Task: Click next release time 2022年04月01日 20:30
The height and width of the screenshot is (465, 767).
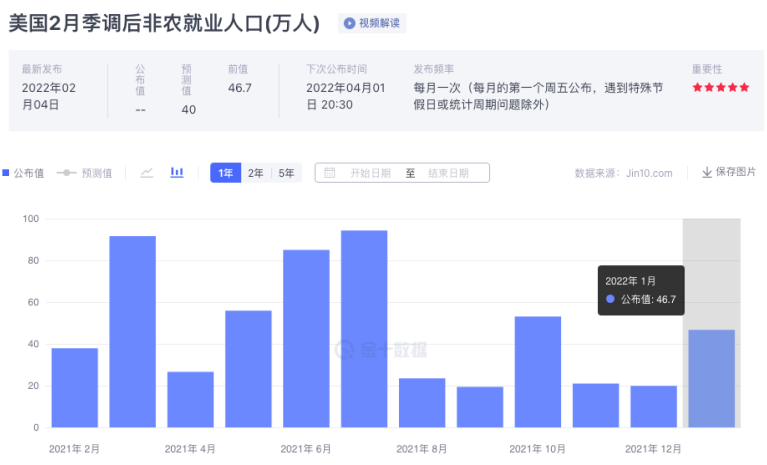Action: pyautogui.click(x=345, y=96)
